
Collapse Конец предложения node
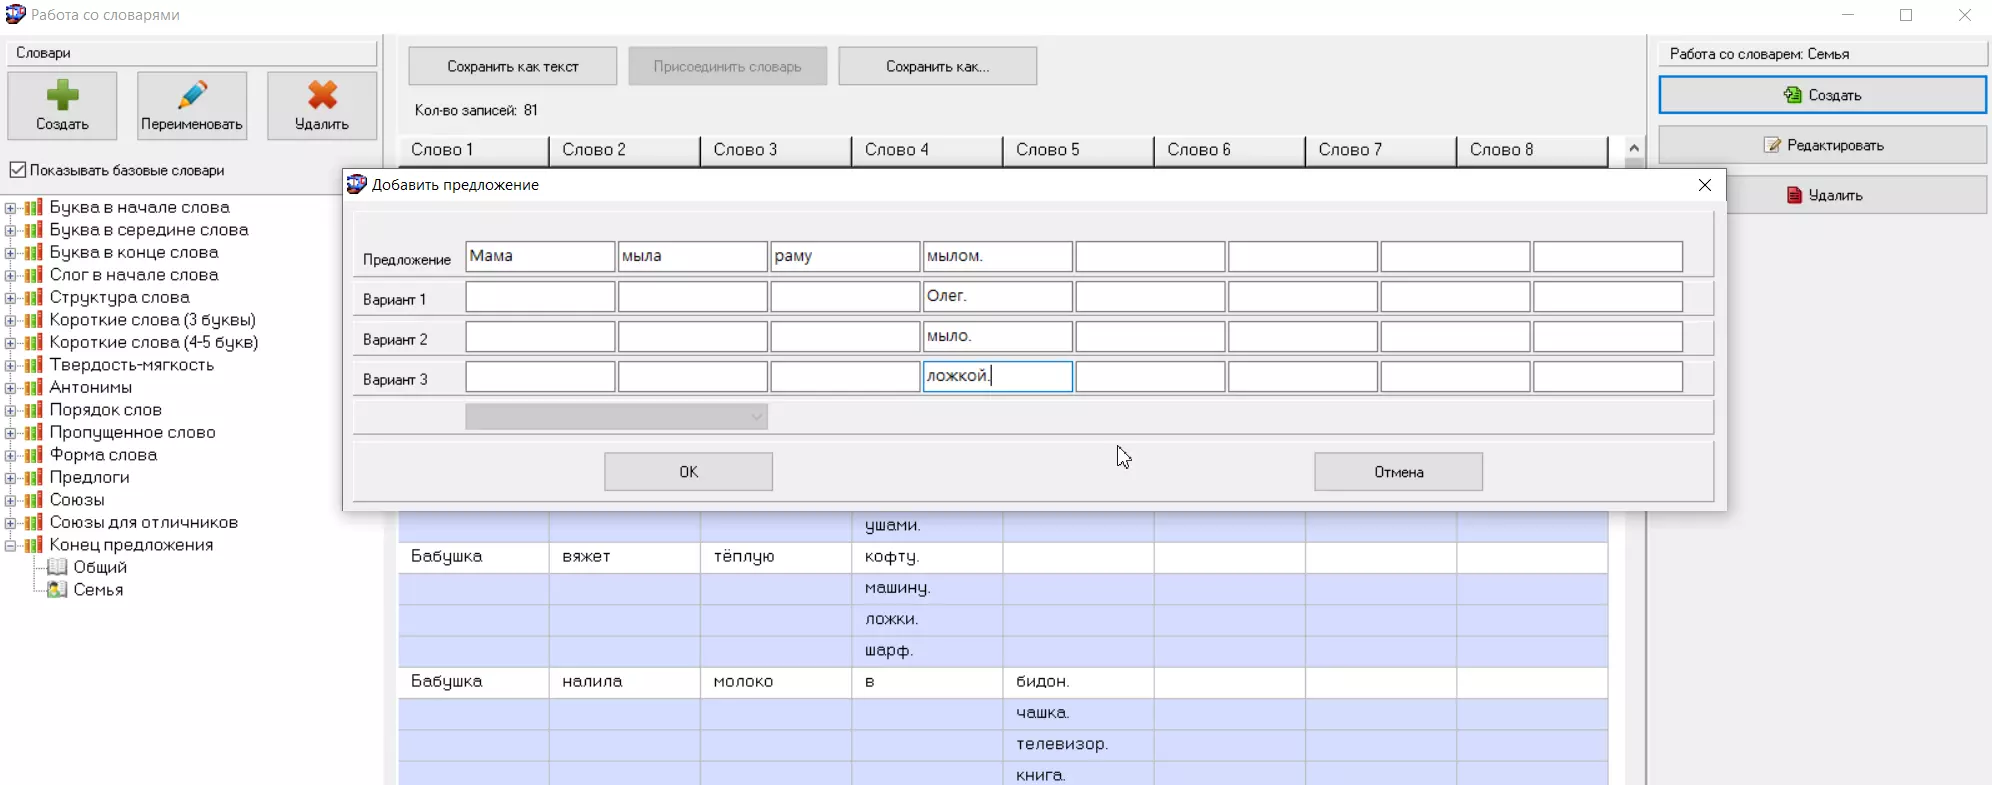click(10, 545)
